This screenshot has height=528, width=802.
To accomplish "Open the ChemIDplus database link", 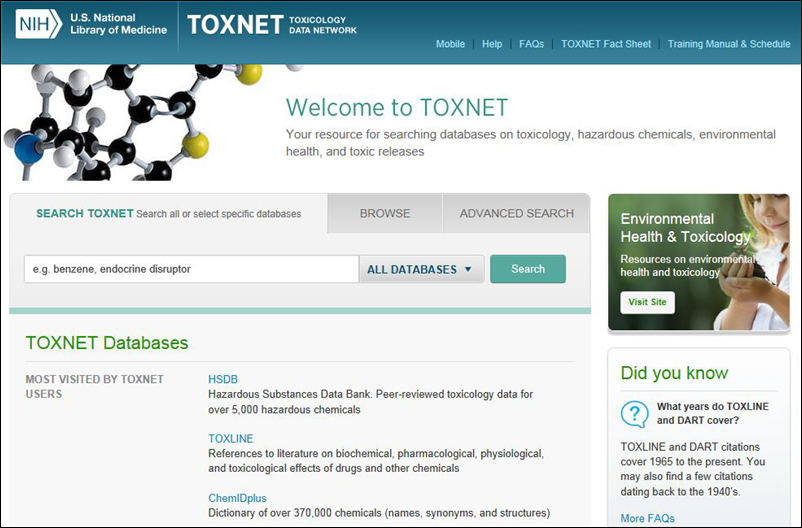I will (x=237, y=498).
